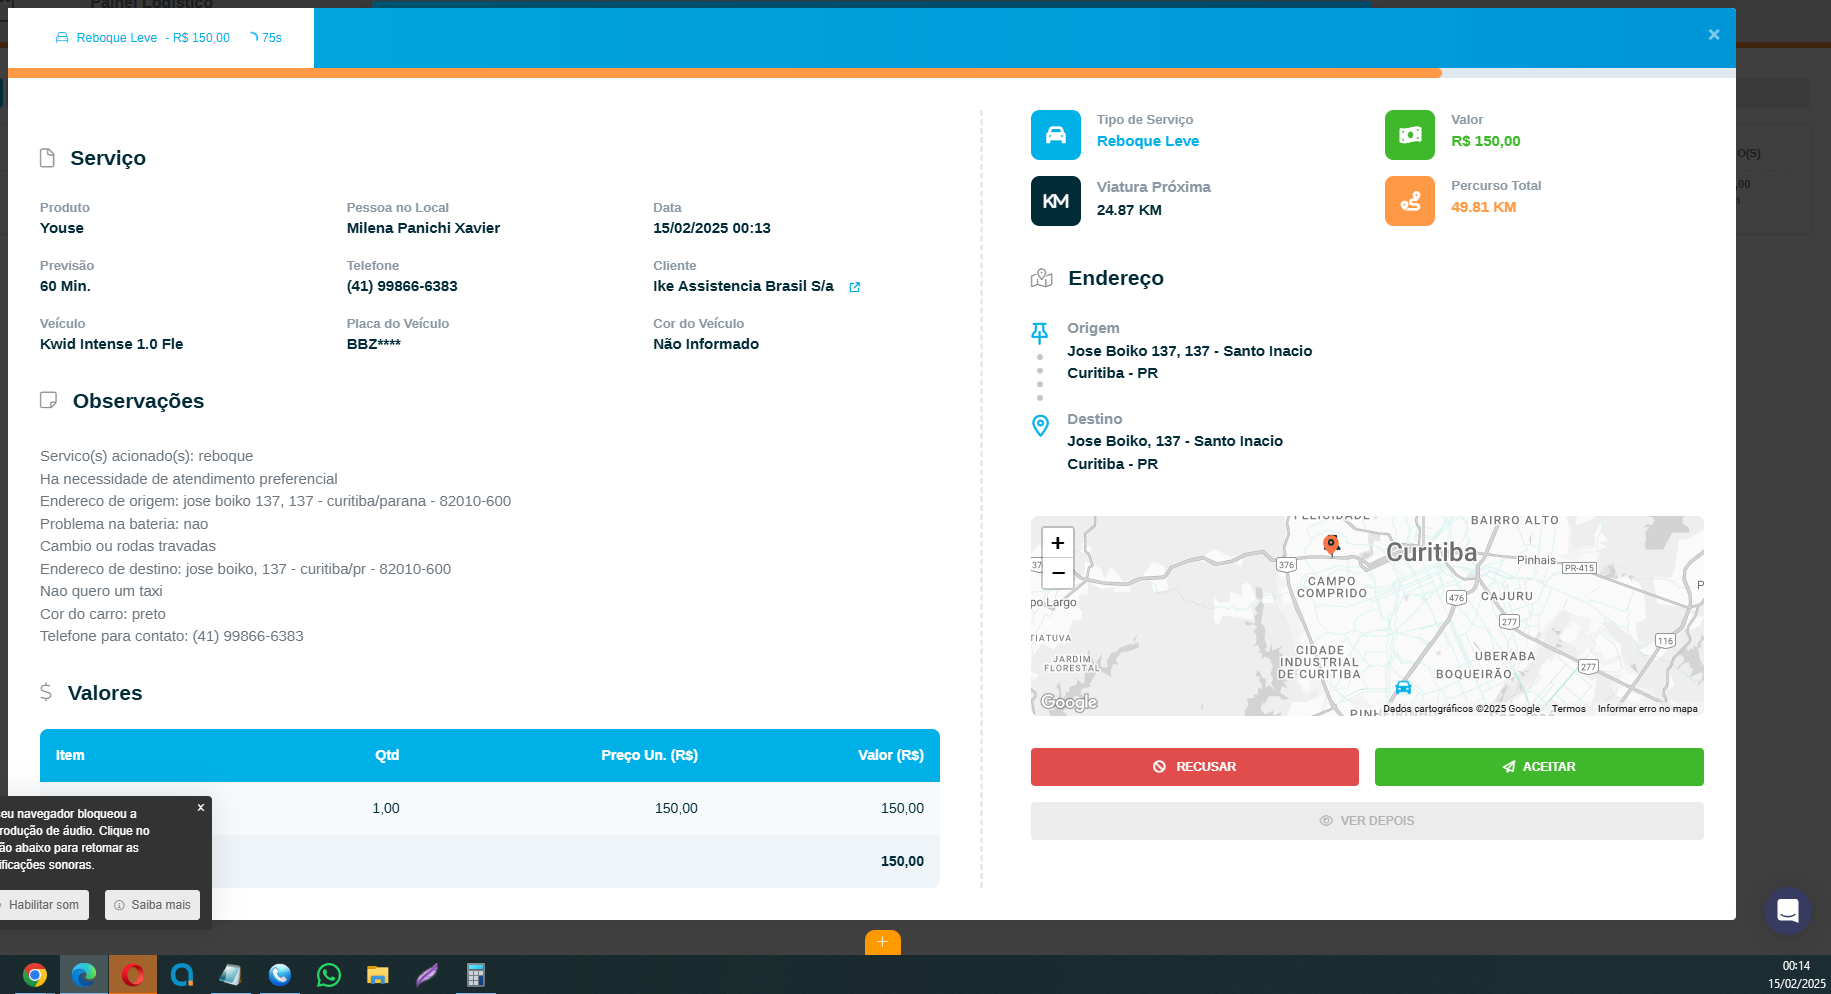1831x994 pixels.
Task: Click Saiba mais in the audio notification
Action: point(152,905)
